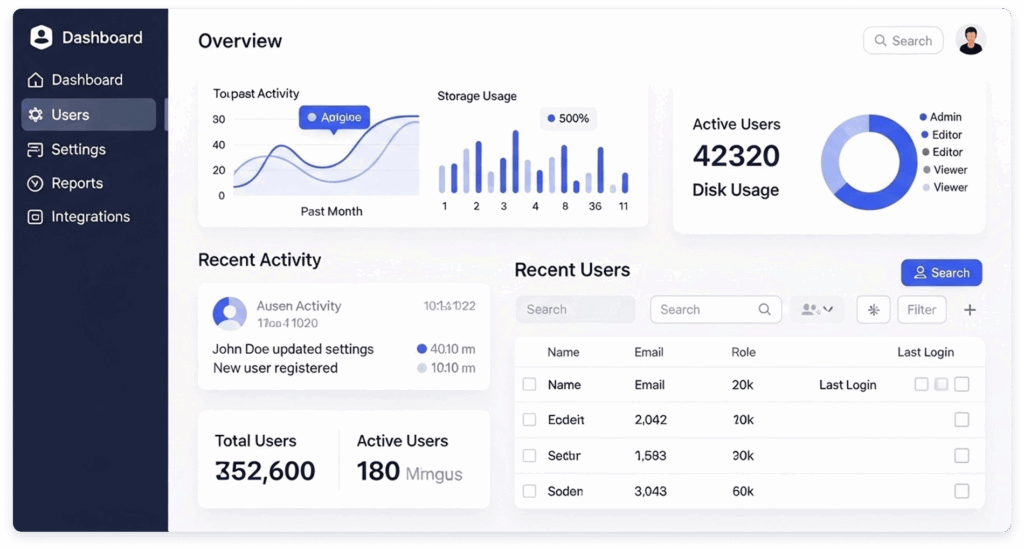Expand the user group dropdown

(x=816, y=310)
